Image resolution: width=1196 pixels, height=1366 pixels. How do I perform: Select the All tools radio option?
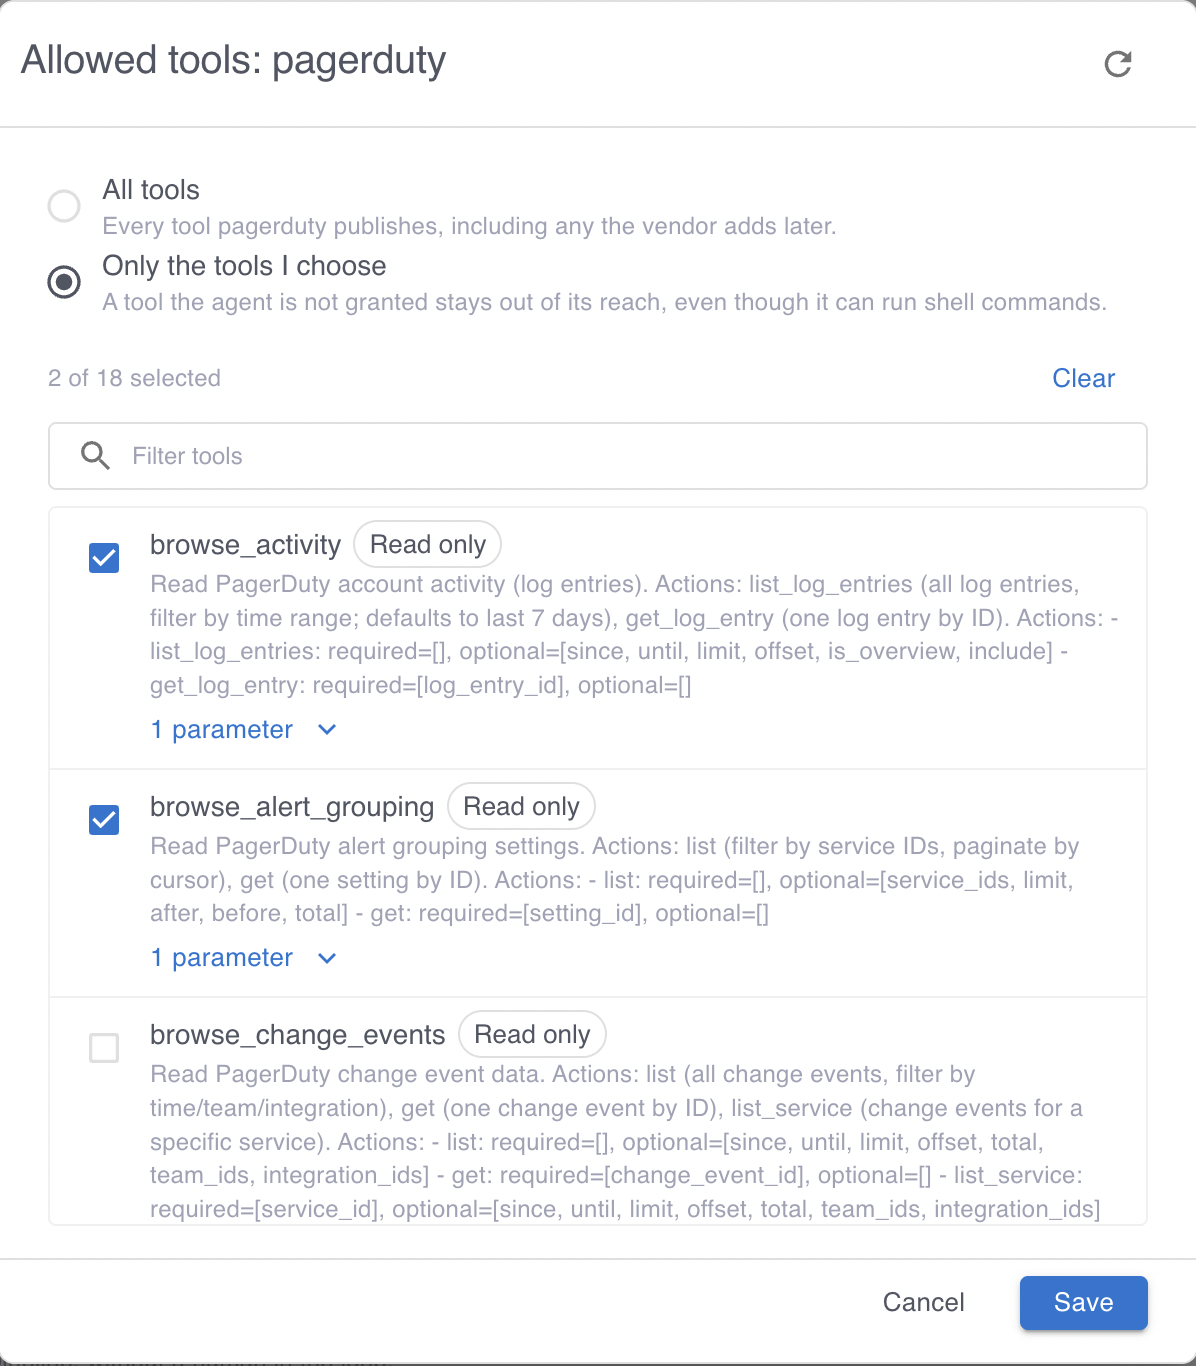pos(64,205)
